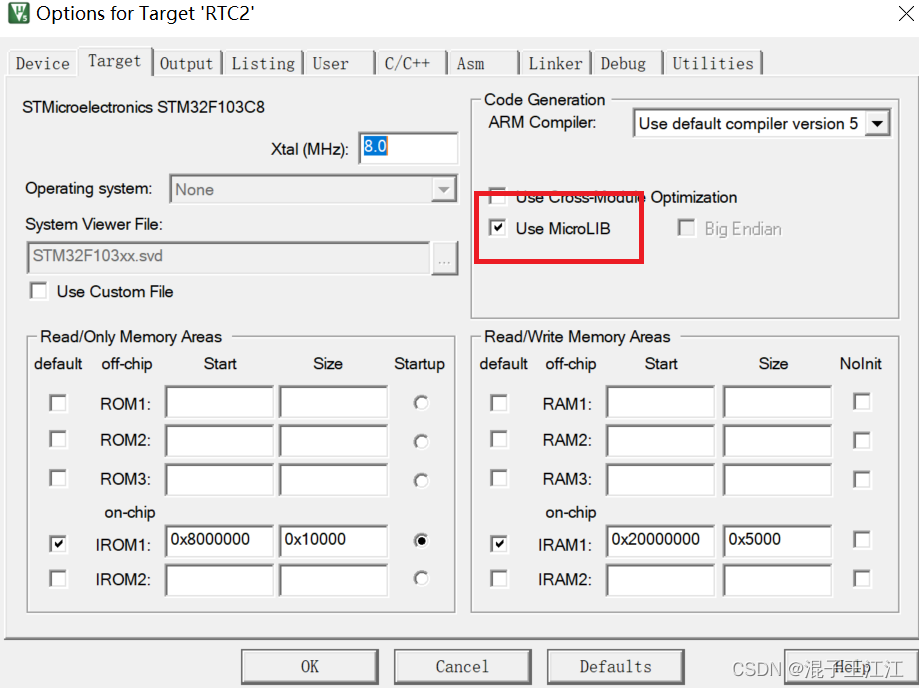The width and height of the screenshot is (919, 688).
Task: Click the STM32F103xx.svd file field
Action: coord(228,257)
